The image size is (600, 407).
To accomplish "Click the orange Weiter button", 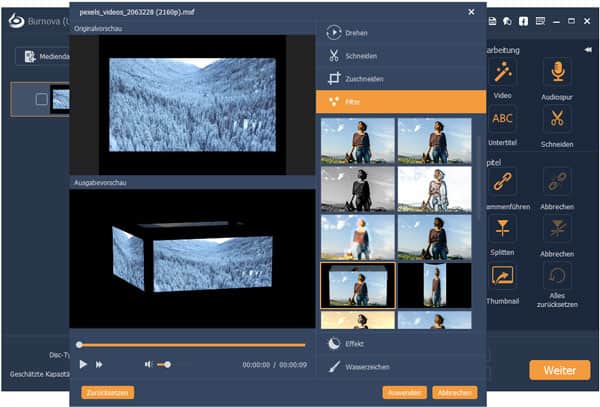I will click(559, 371).
